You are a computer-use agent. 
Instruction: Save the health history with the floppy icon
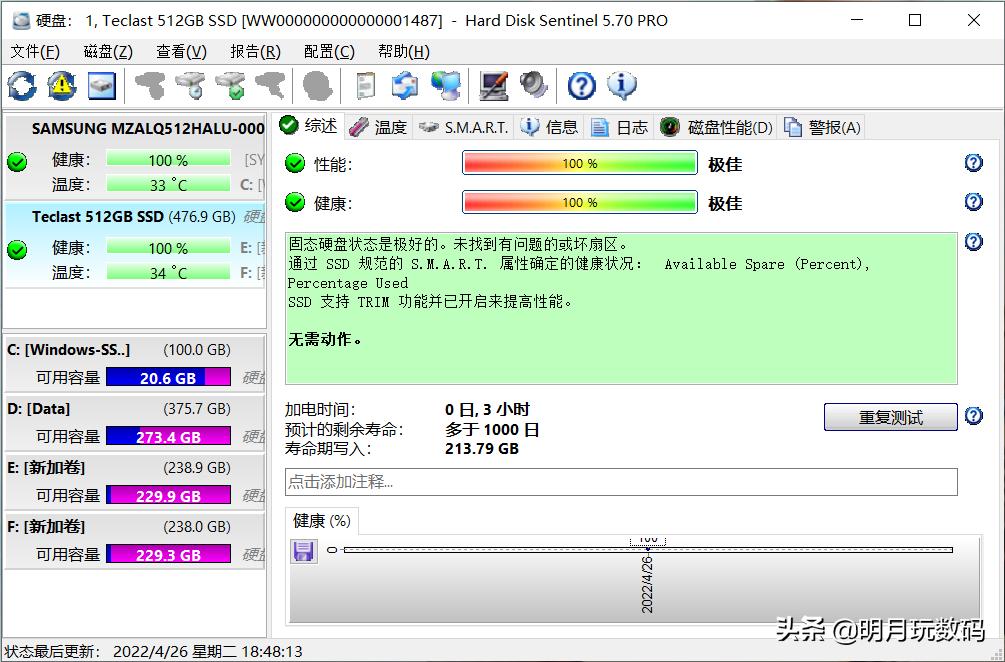303,550
